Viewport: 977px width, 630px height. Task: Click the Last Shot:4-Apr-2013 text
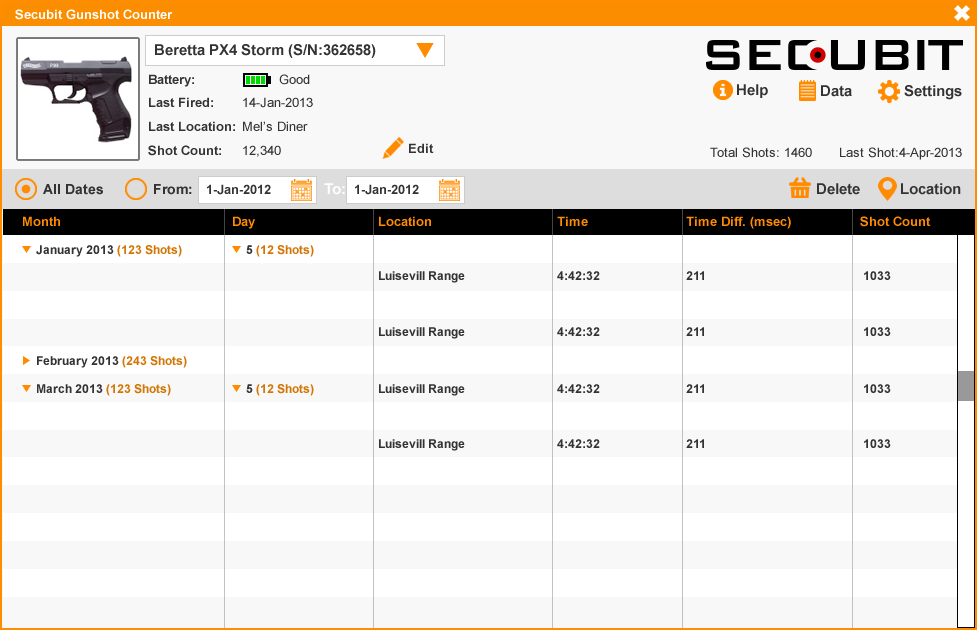[x=900, y=153]
